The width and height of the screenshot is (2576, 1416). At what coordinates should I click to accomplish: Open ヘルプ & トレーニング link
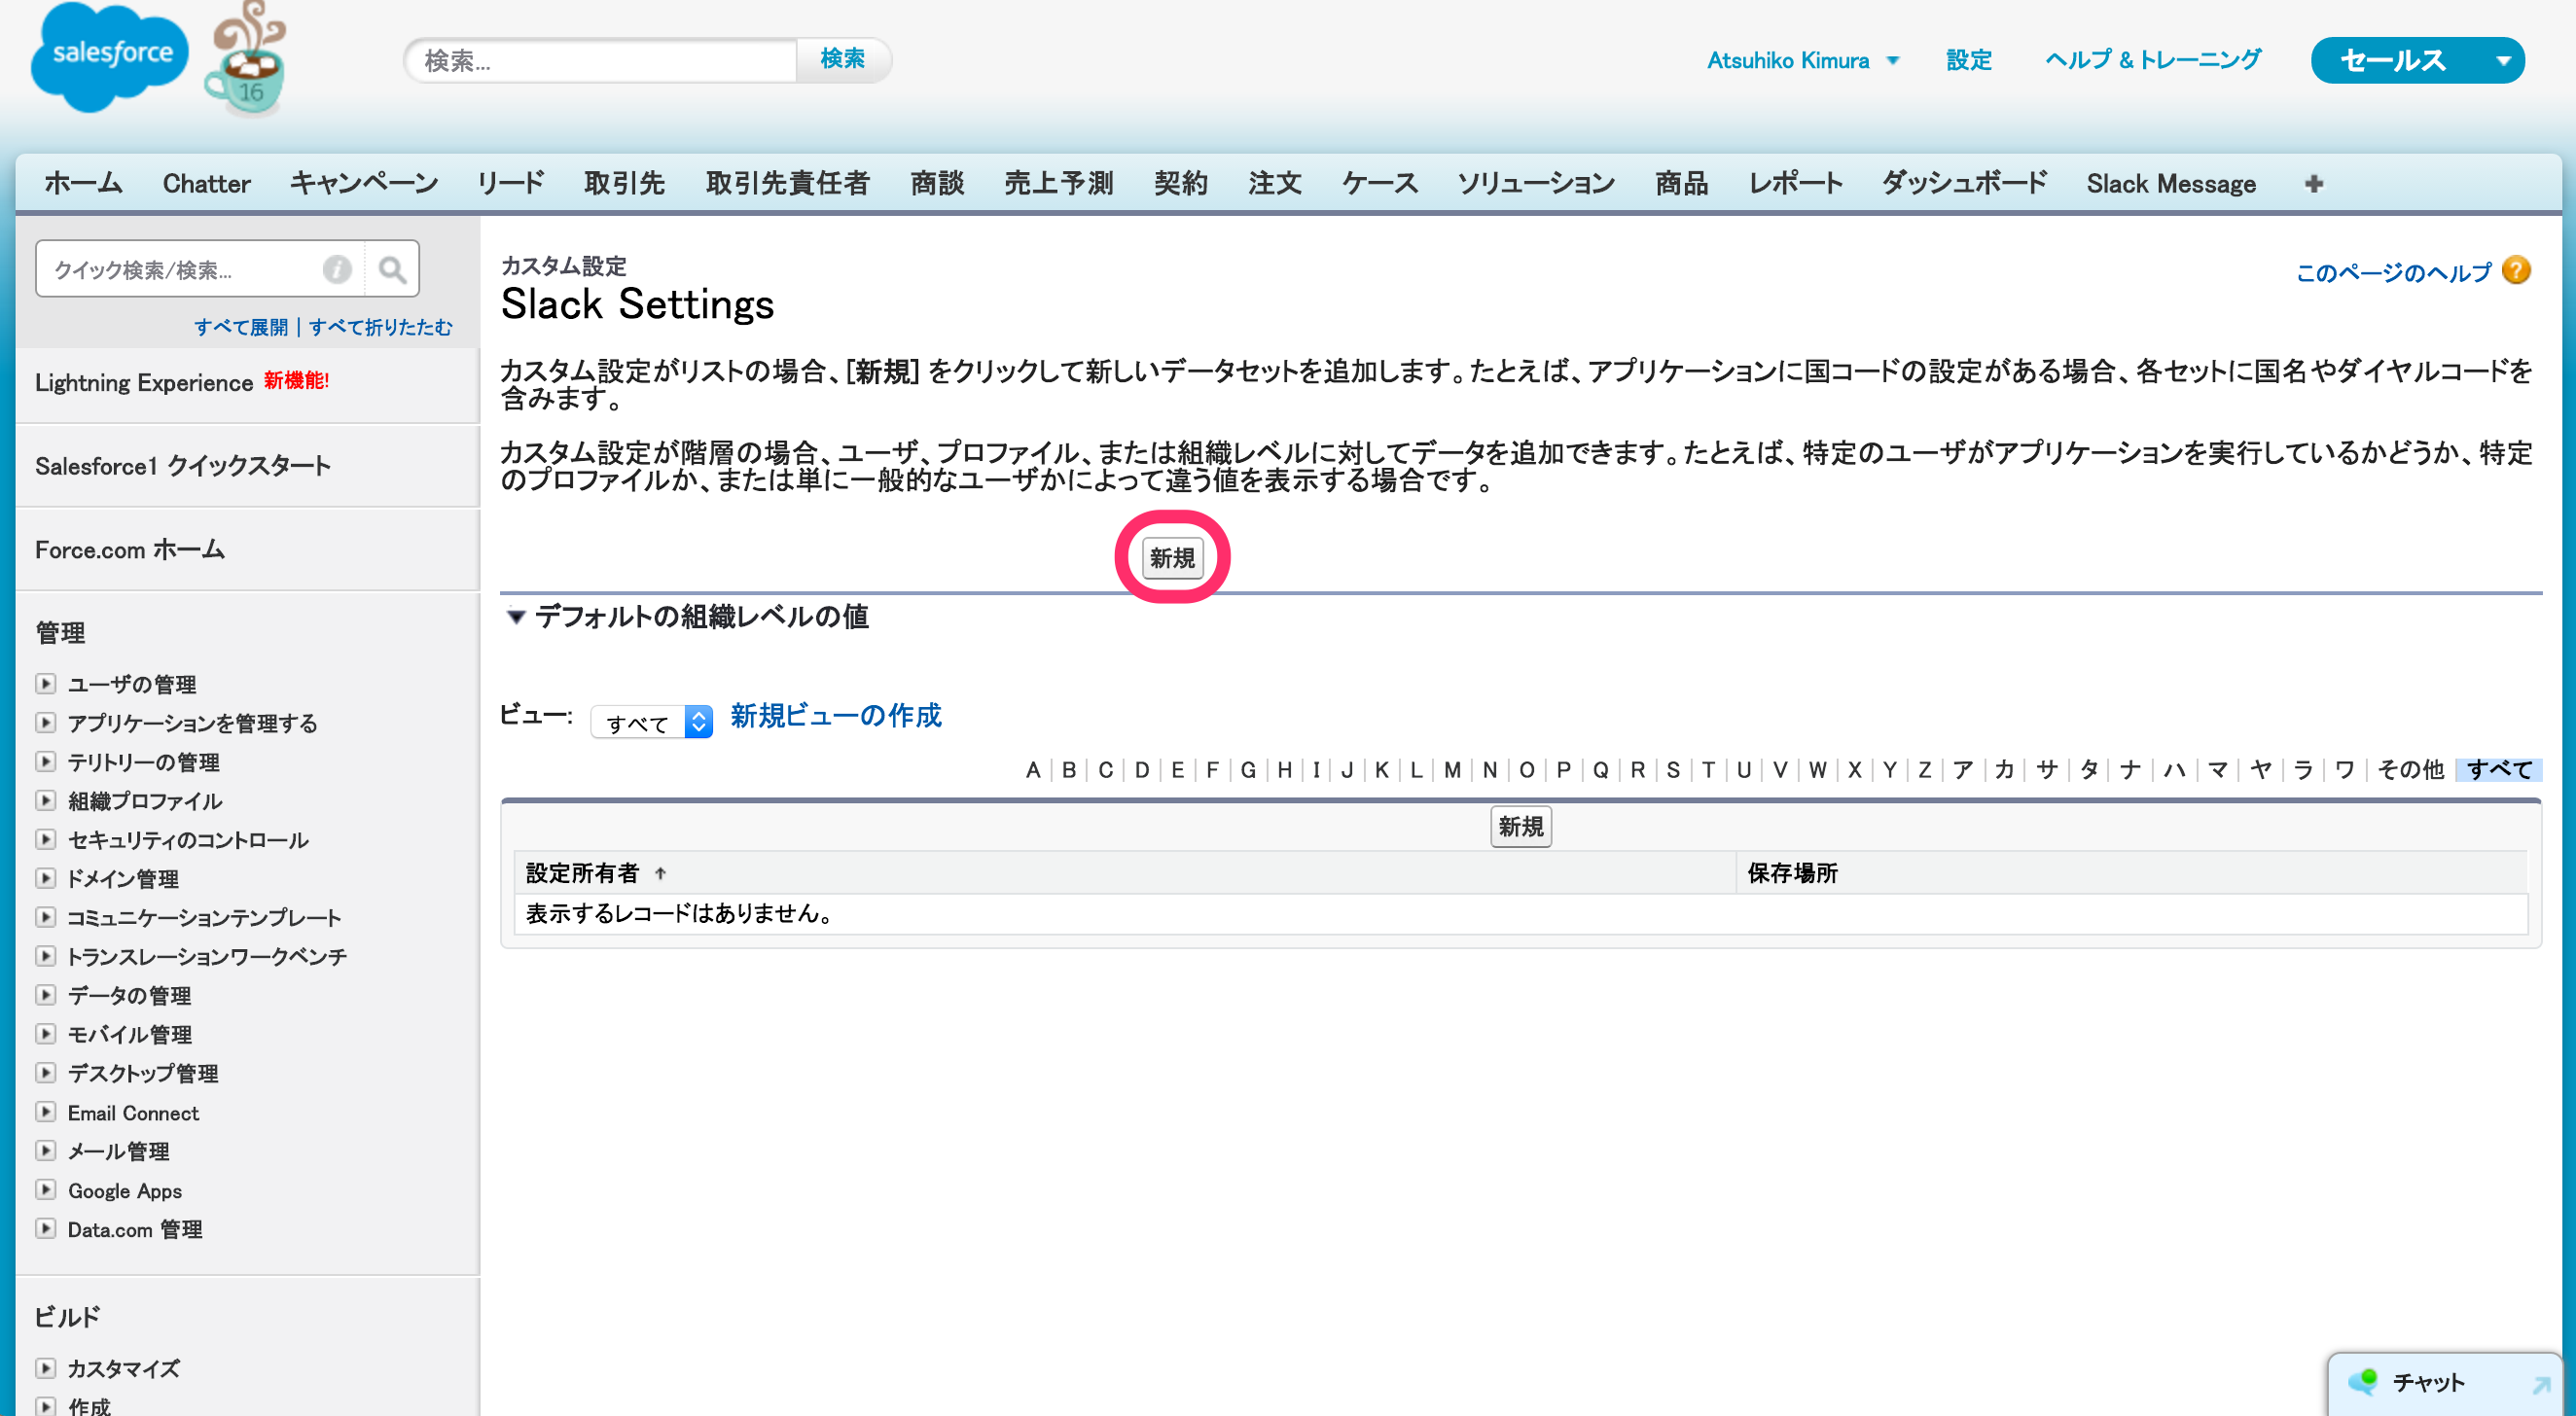point(2153,61)
